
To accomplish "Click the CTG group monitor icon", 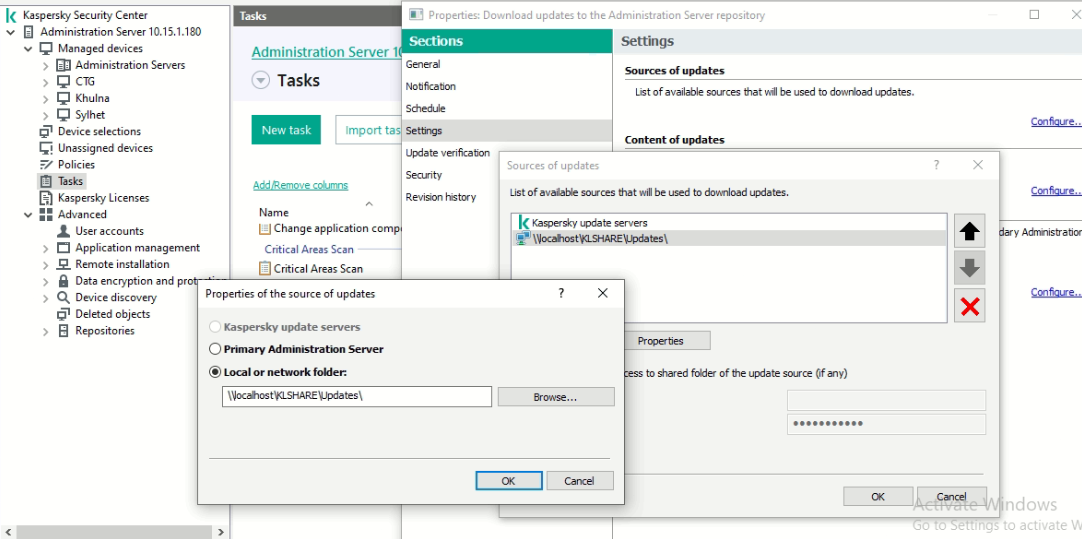I will click(63, 81).
